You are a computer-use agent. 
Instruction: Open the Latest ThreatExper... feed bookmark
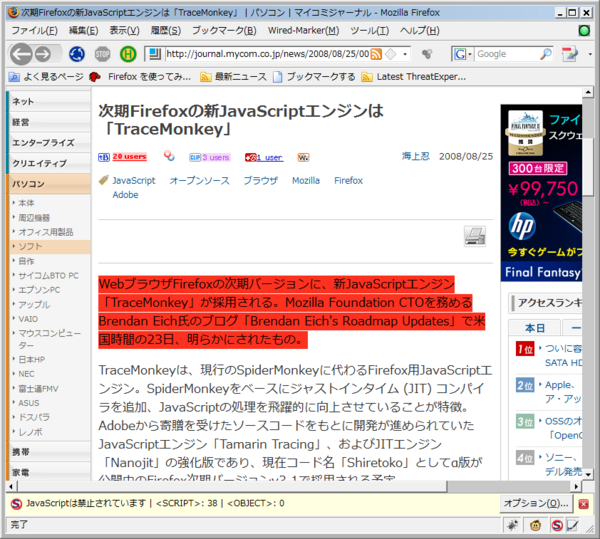coord(414,77)
